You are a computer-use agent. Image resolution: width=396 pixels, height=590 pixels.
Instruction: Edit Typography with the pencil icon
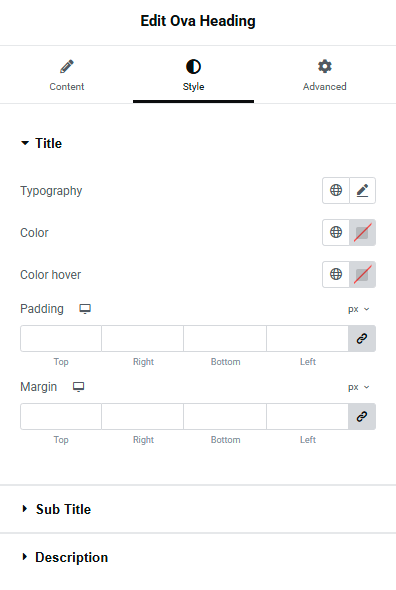362,190
